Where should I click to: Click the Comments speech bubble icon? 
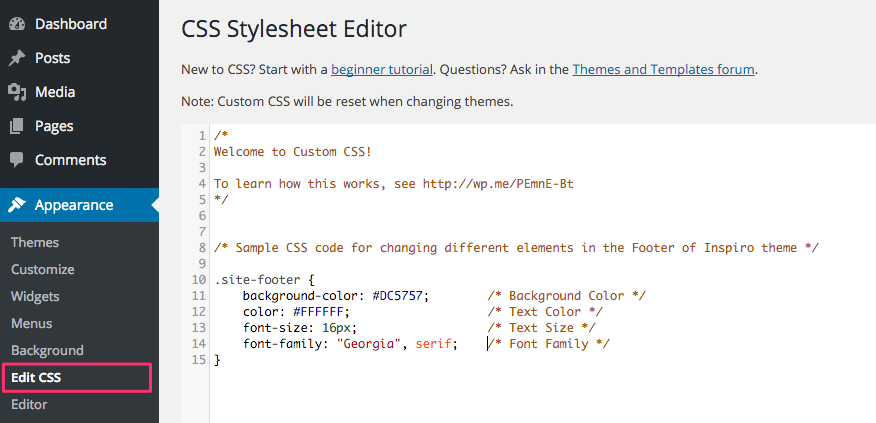pyautogui.click(x=17, y=160)
